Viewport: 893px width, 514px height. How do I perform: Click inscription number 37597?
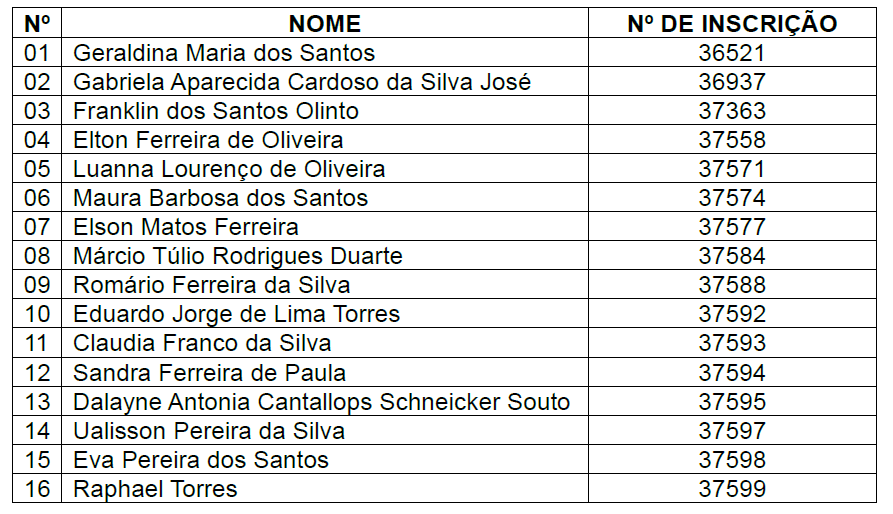732,431
